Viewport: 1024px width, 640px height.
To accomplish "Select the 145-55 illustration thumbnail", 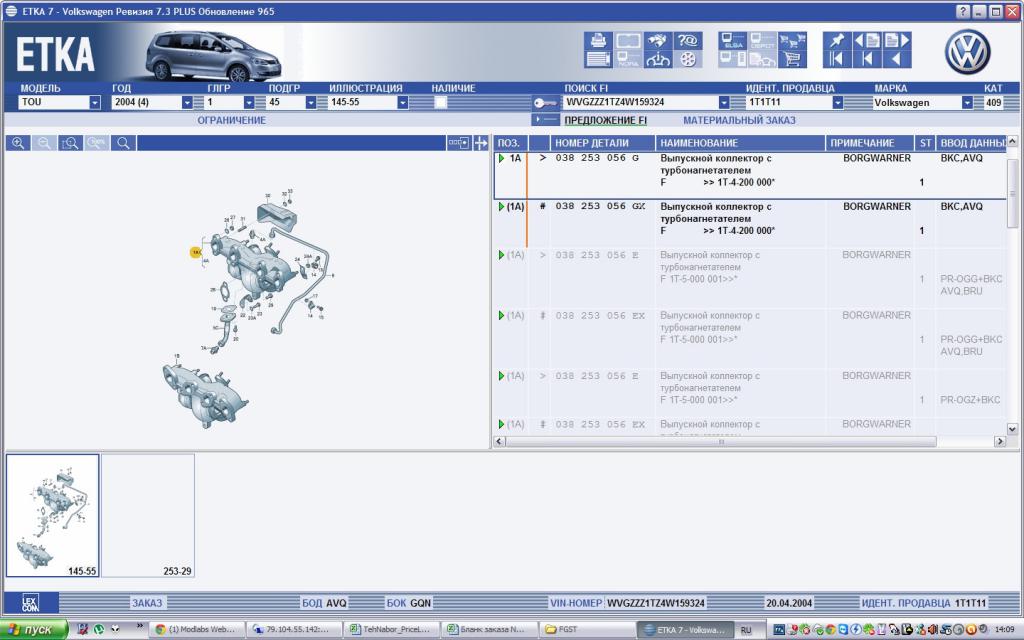I will (53, 516).
